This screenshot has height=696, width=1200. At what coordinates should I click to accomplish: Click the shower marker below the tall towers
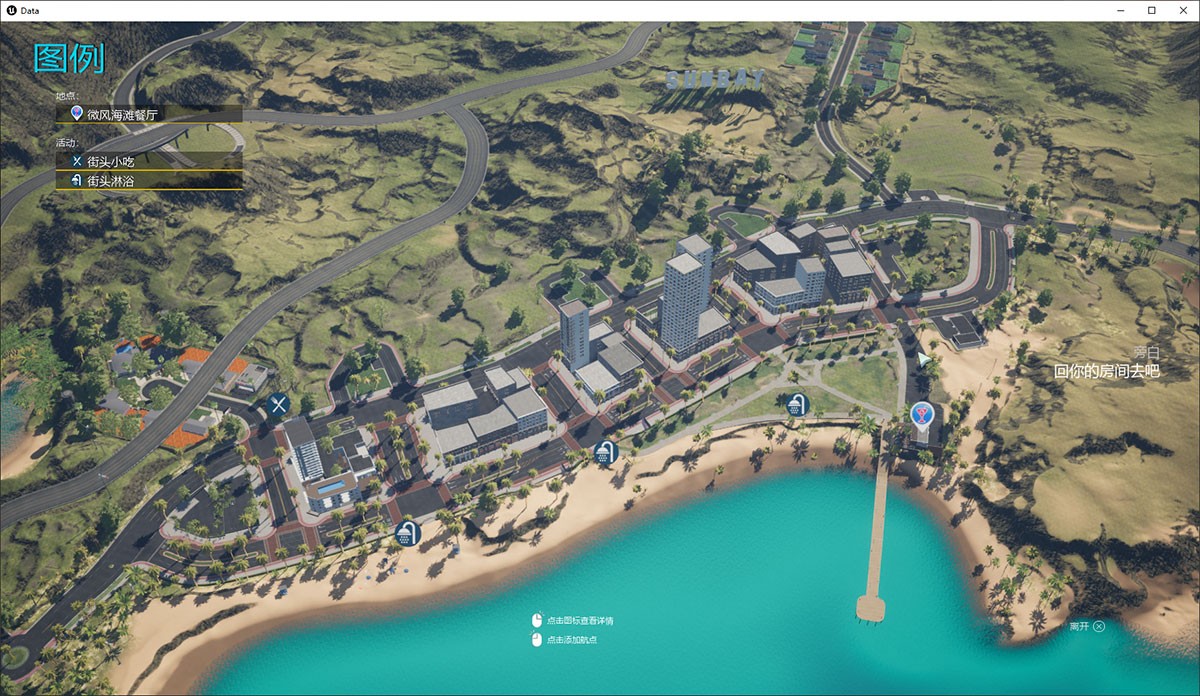tap(604, 453)
